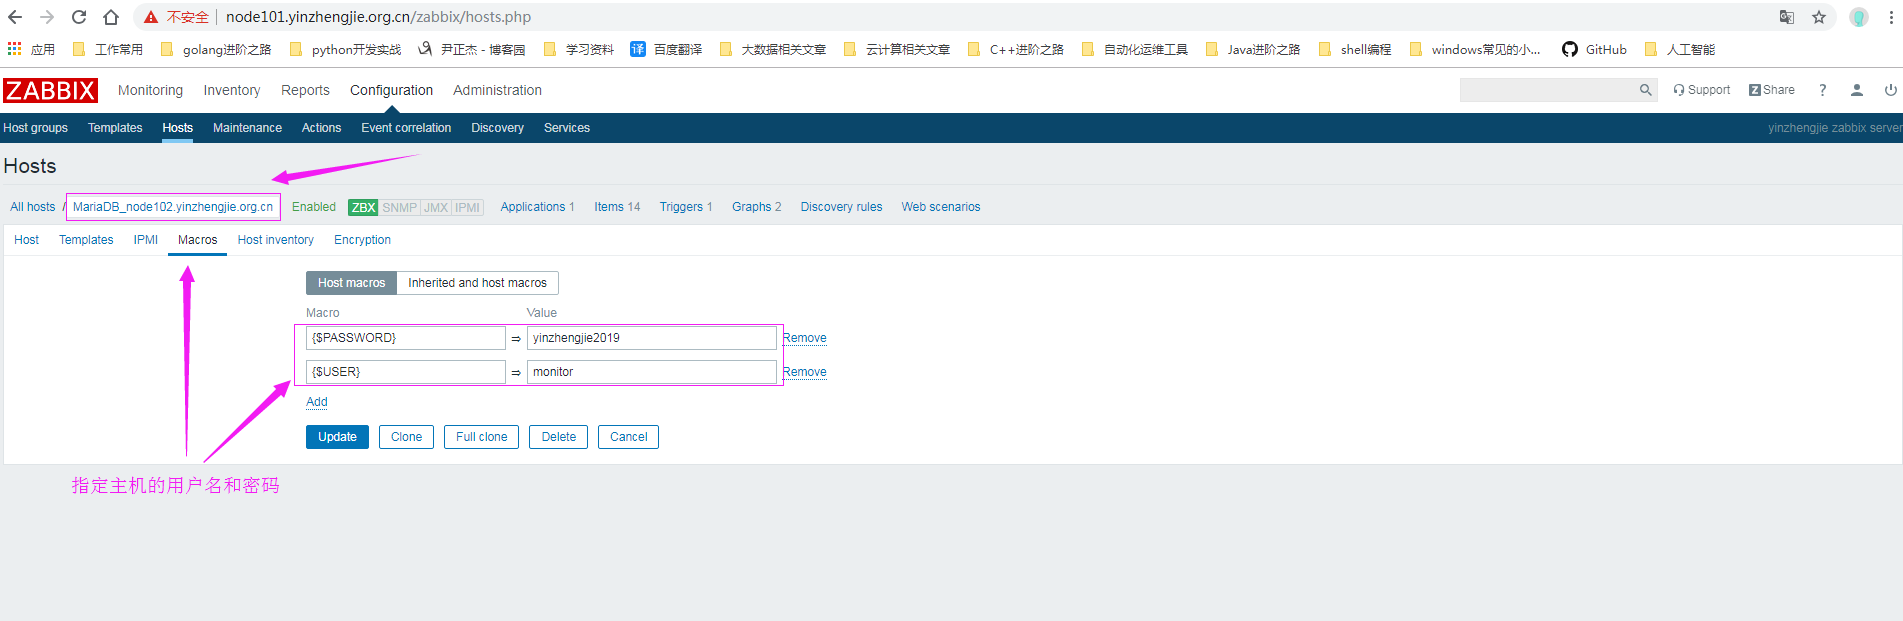1903x621 pixels.
Task: Click the insecure site warning icon
Action: (x=151, y=17)
